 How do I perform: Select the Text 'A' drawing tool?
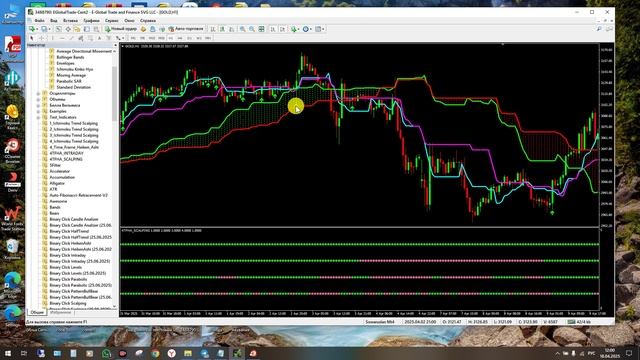[99, 38]
